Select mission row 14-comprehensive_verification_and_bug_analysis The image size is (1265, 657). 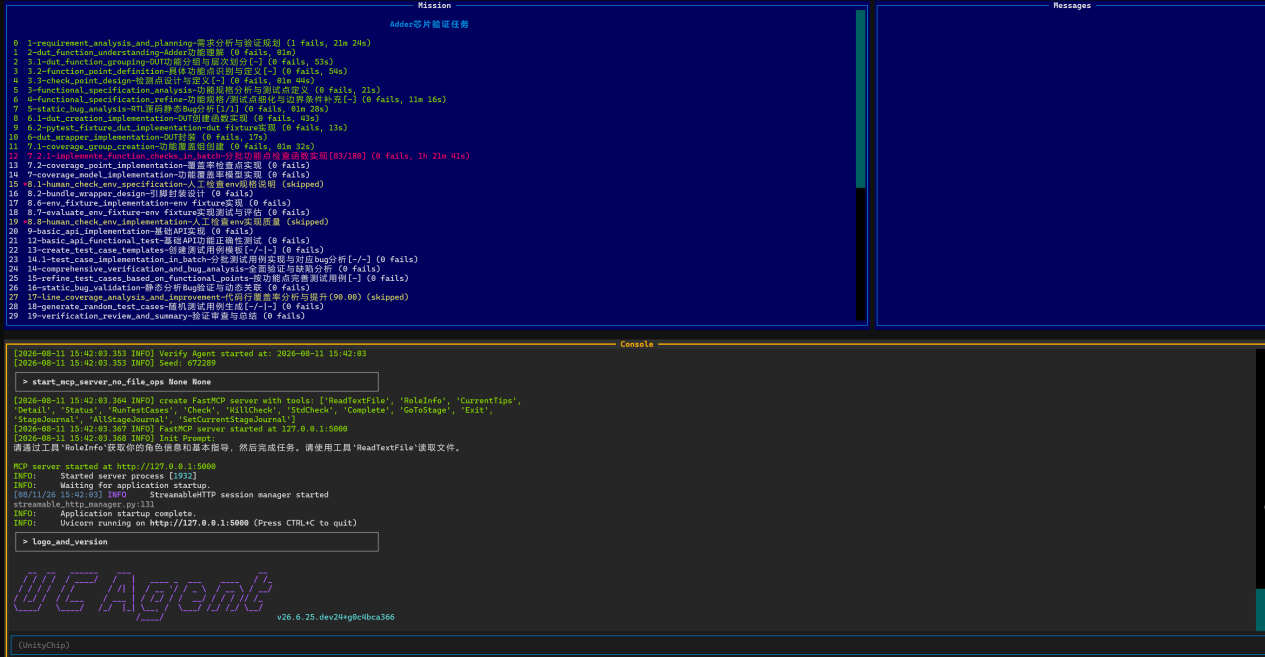pyautogui.click(x=196, y=269)
